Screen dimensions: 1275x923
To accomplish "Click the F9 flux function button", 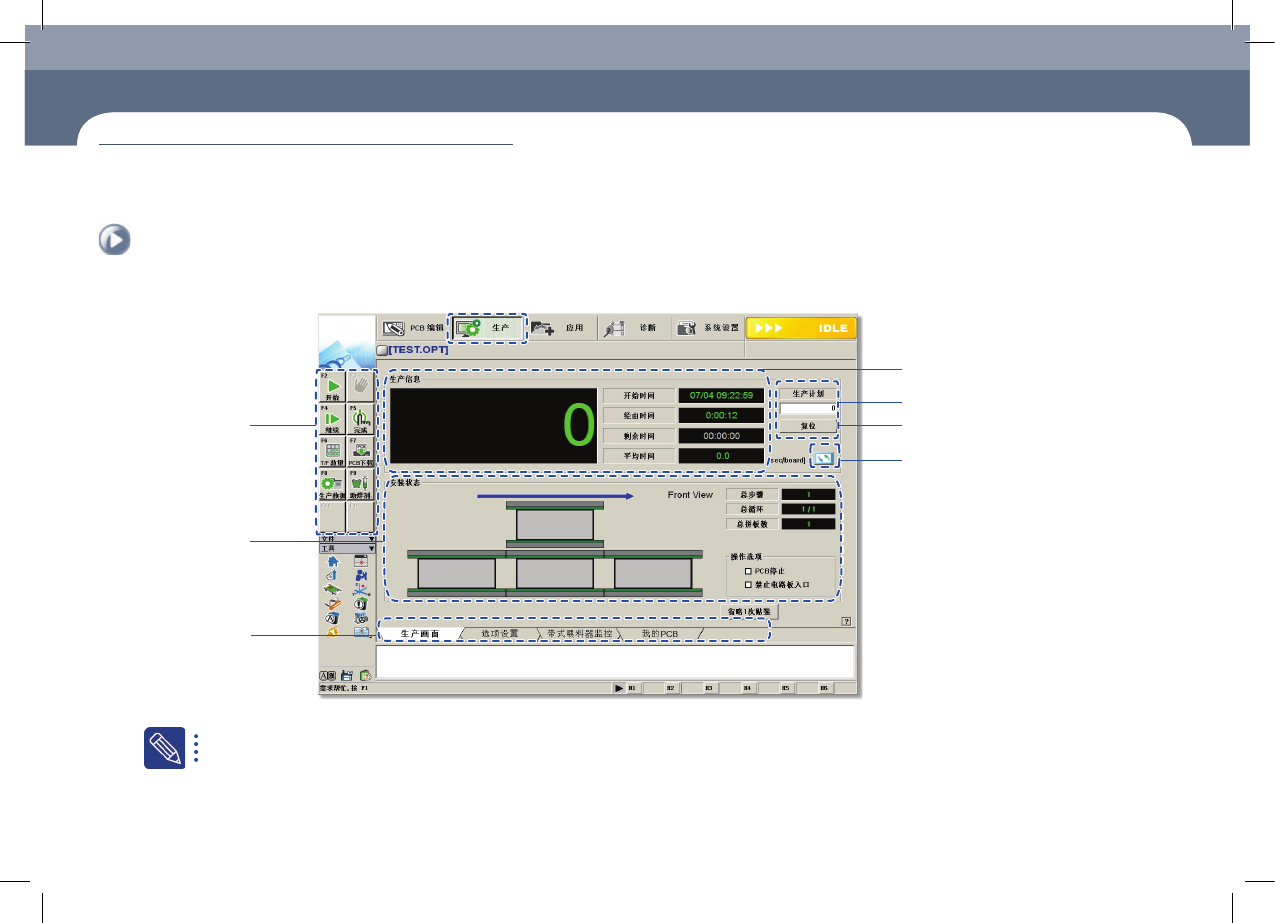I will click(360, 483).
